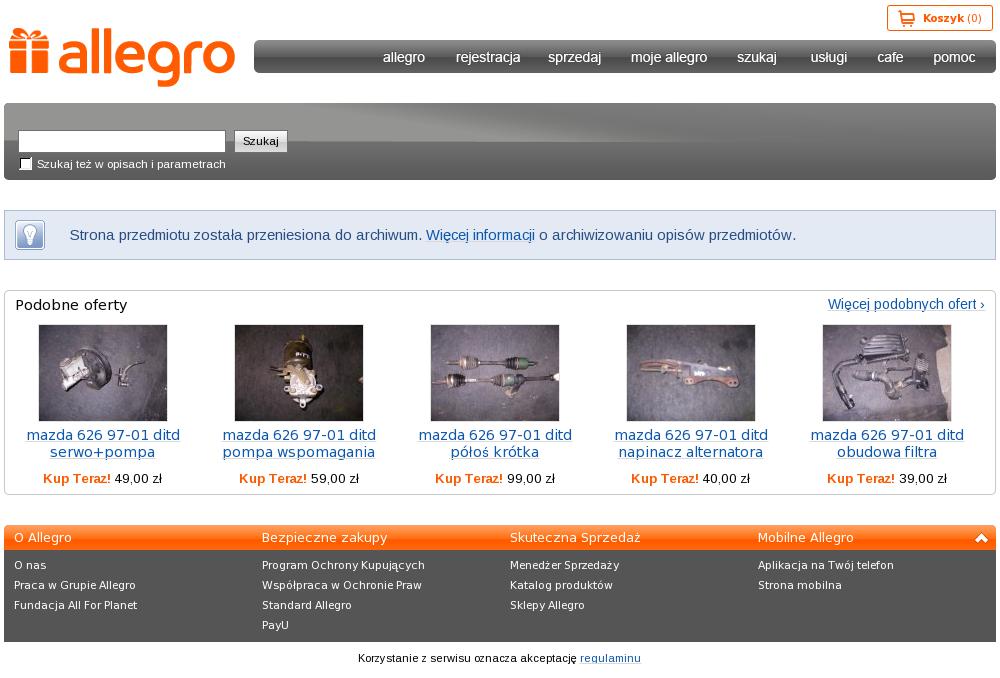Screen dimensions: 1000x678
Task: Enable searching in descriptions and parameters
Action: point(26,164)
